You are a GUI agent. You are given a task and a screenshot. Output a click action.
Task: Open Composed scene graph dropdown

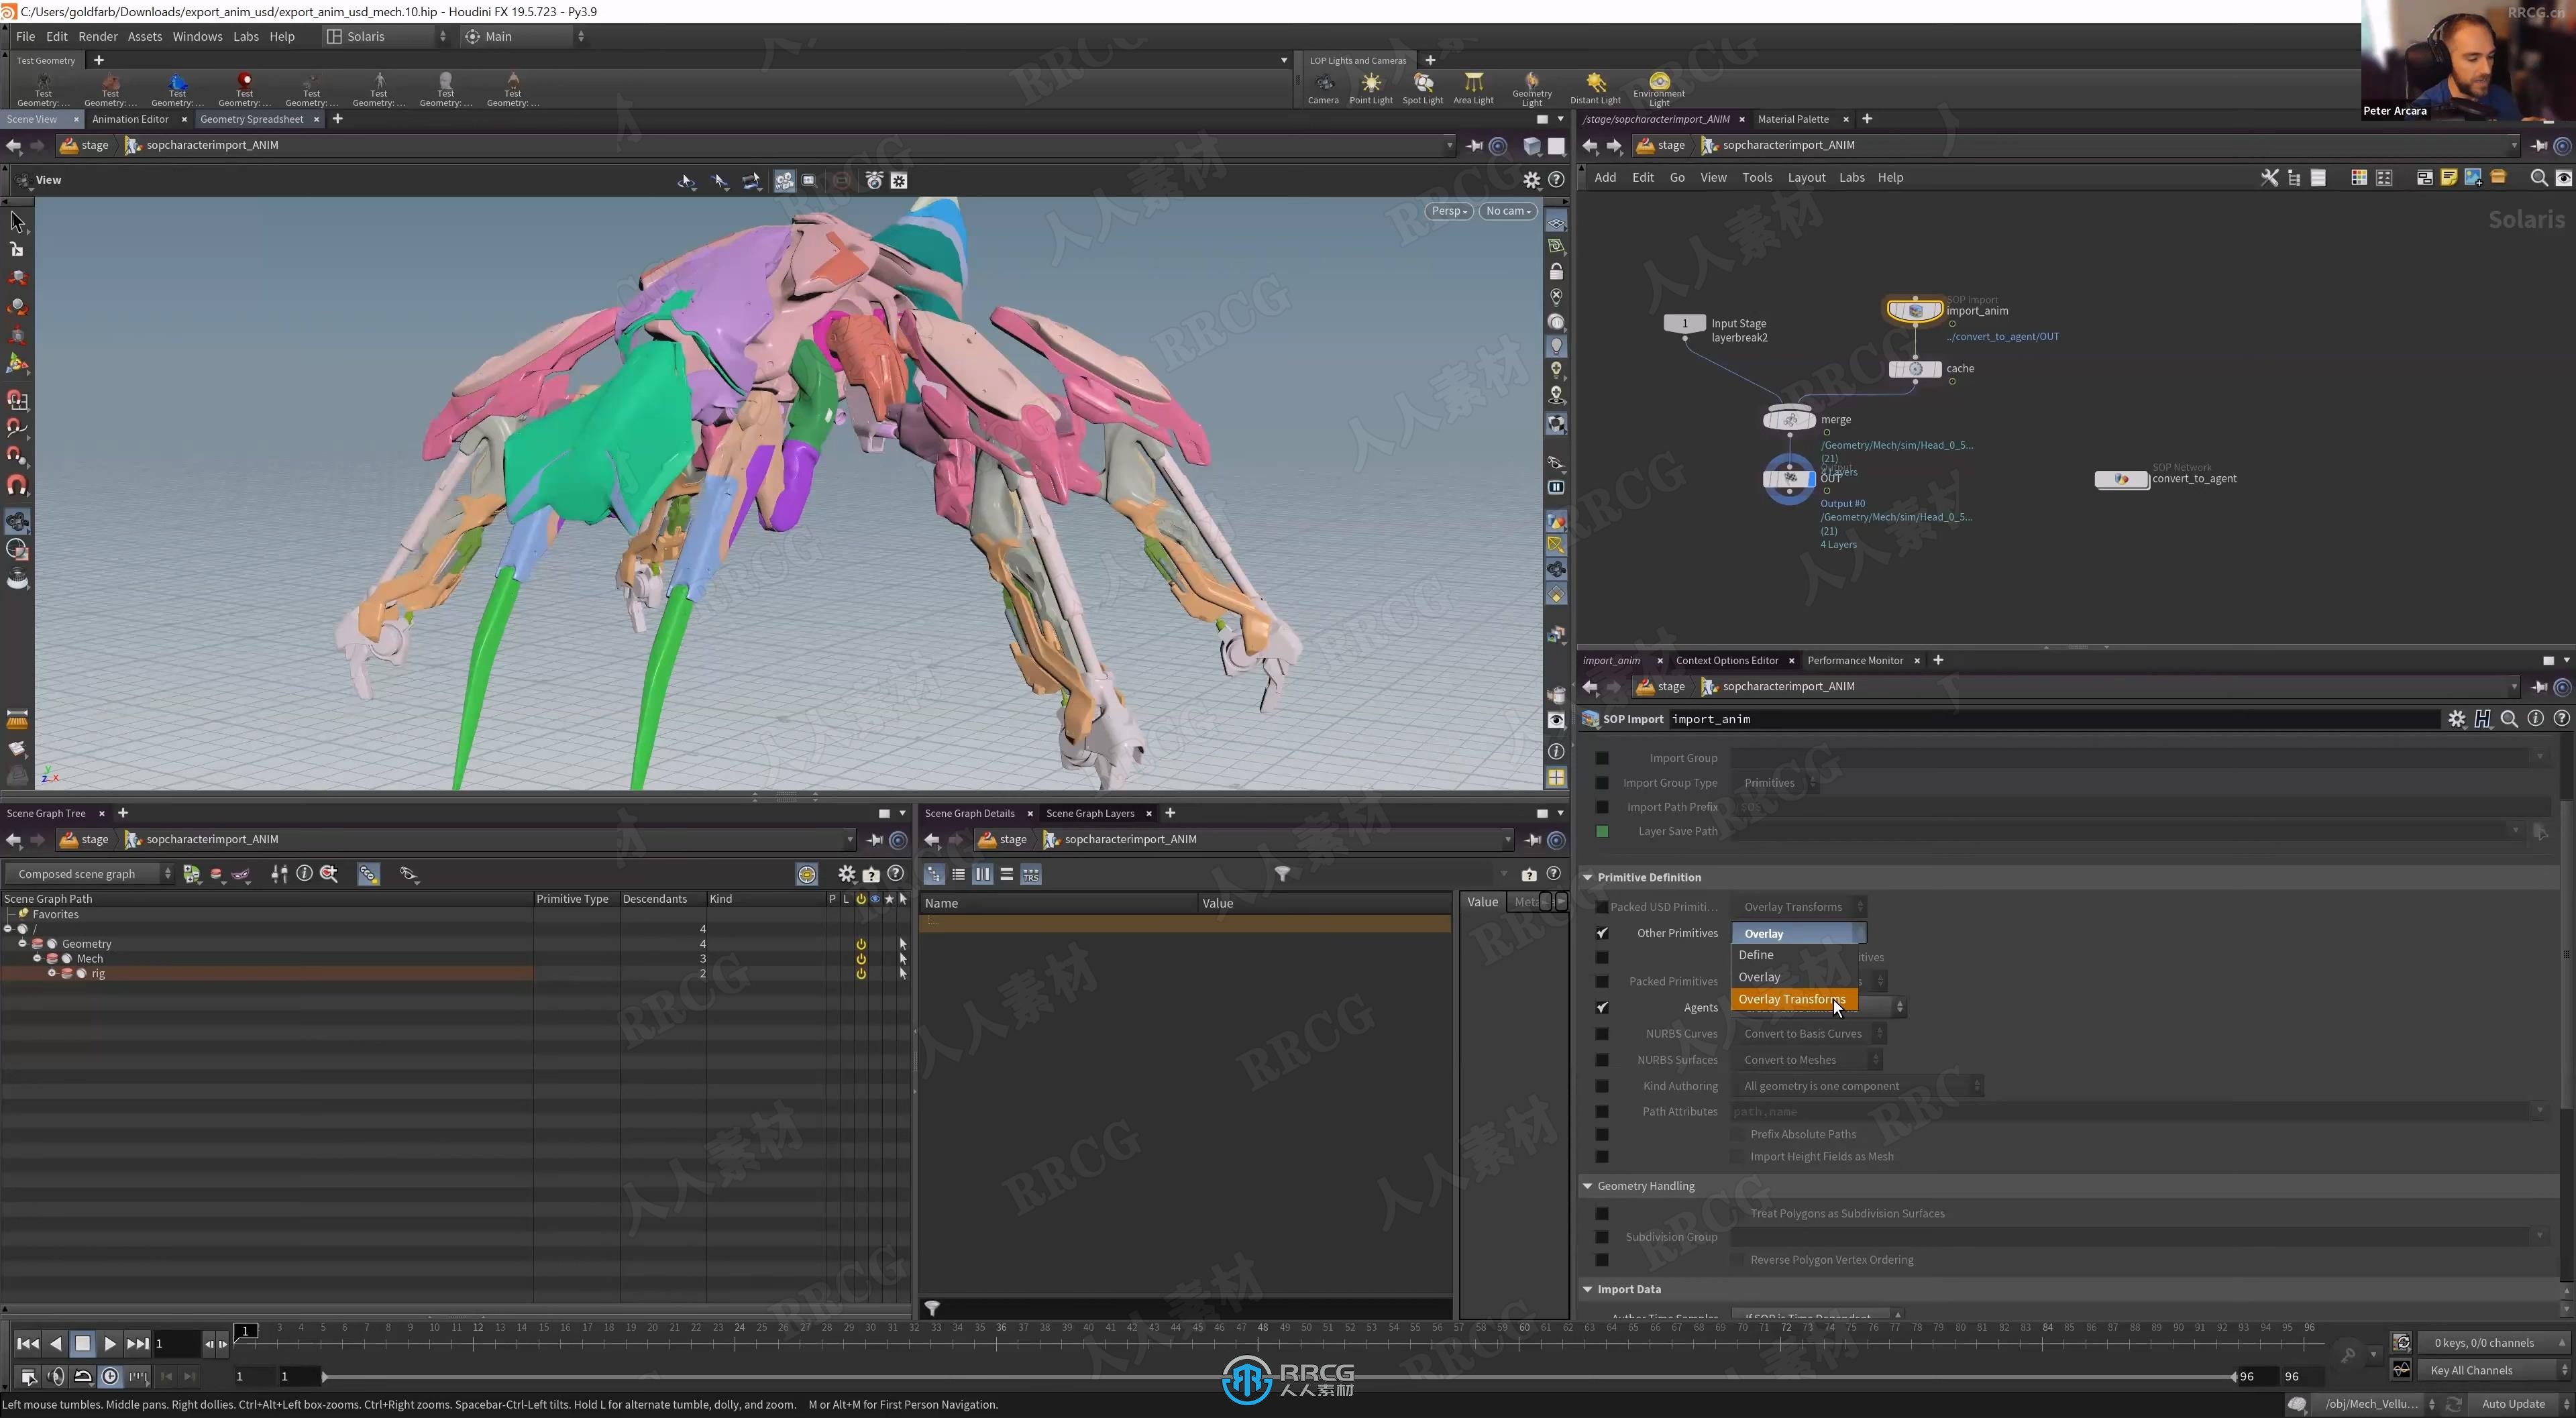(90, 874)
